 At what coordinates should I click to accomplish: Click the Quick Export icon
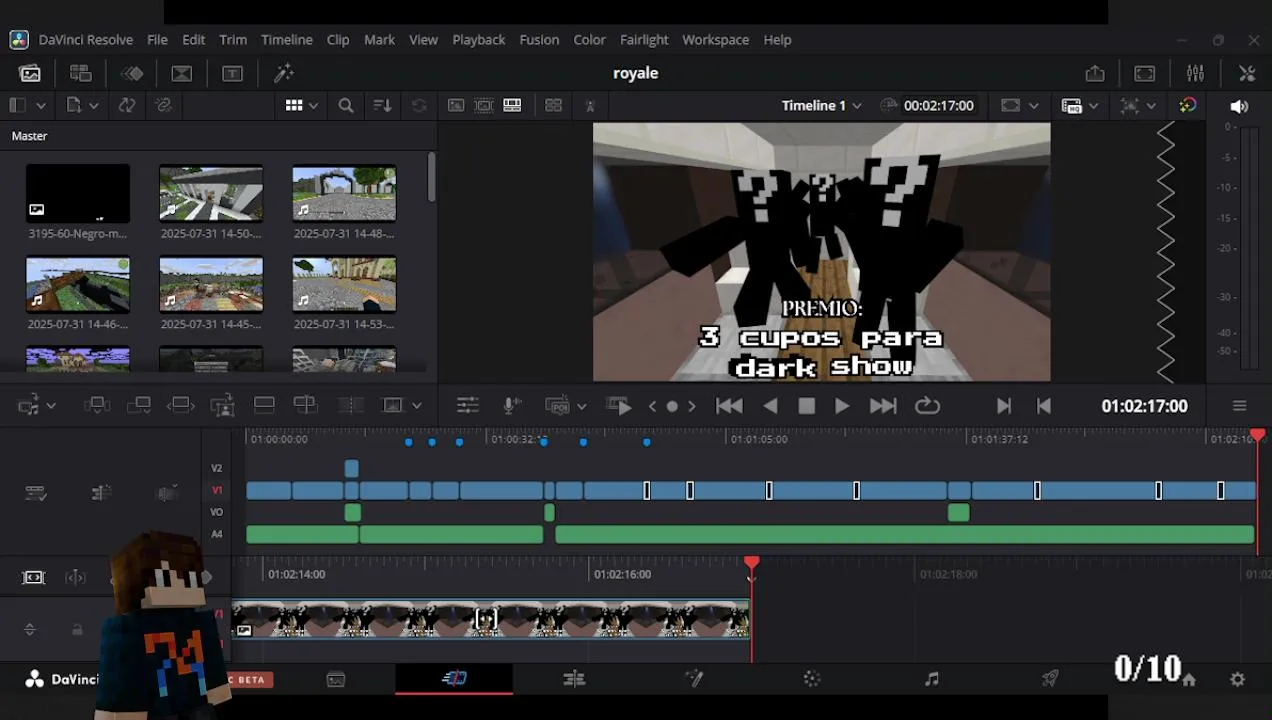click(1095, 73)
